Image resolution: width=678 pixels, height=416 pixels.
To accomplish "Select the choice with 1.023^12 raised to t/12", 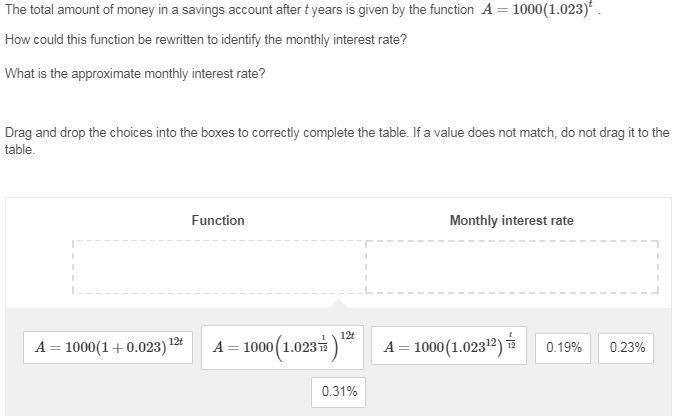I will click(x=452, y=347).
